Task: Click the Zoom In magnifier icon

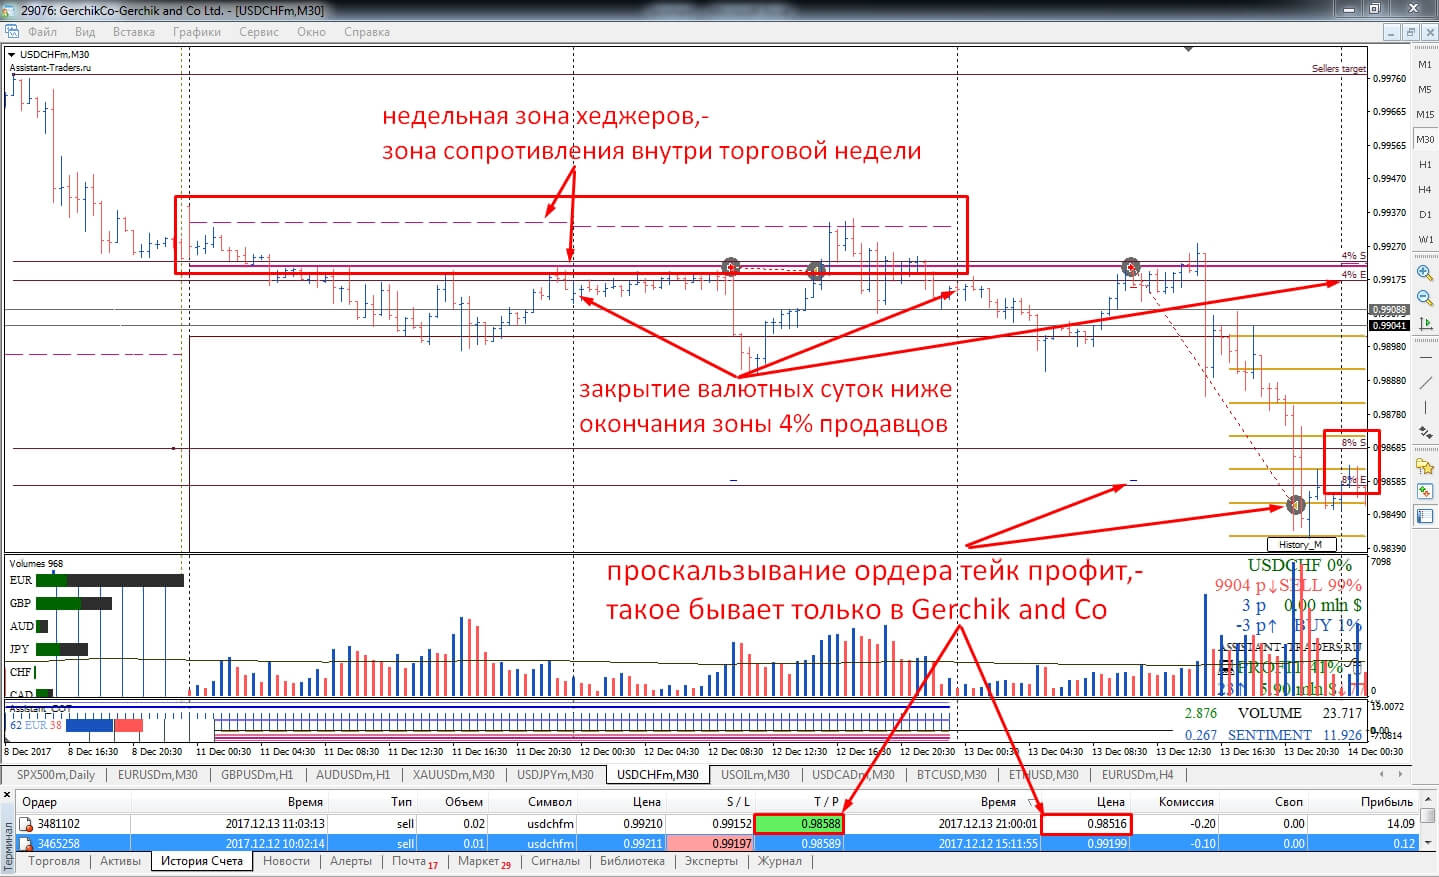Action: [1425, 273]
